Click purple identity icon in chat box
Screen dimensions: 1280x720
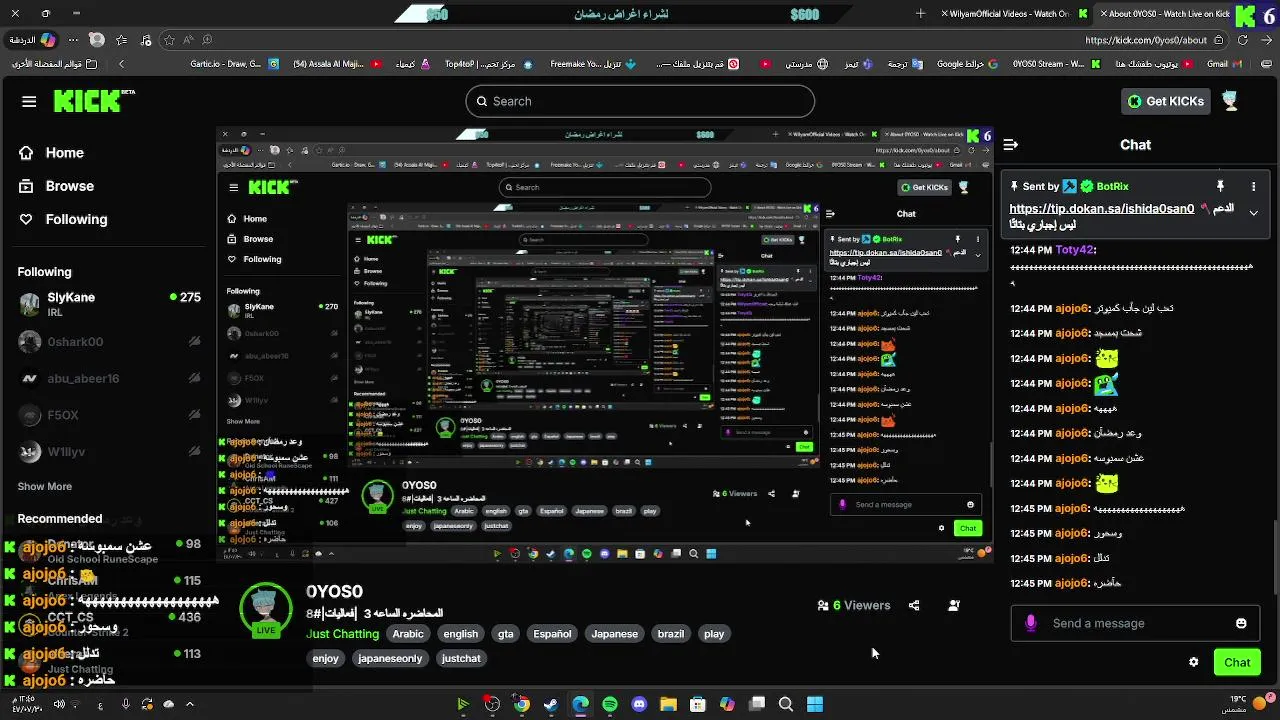[1031, 623]
